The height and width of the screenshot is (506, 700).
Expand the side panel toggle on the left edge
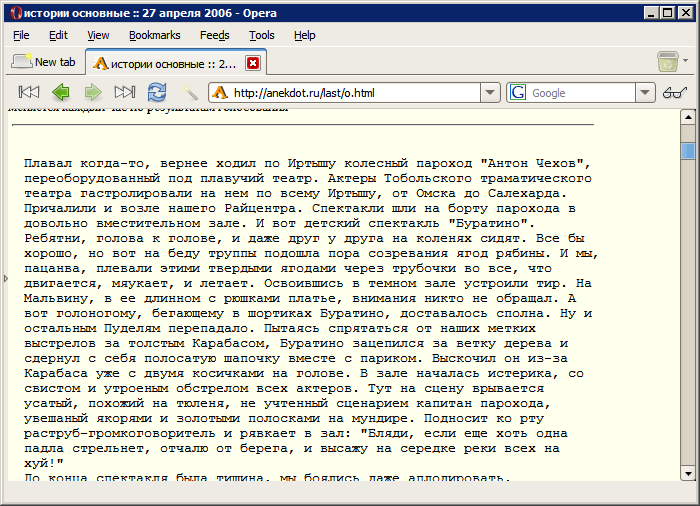(x=5, y=279)
